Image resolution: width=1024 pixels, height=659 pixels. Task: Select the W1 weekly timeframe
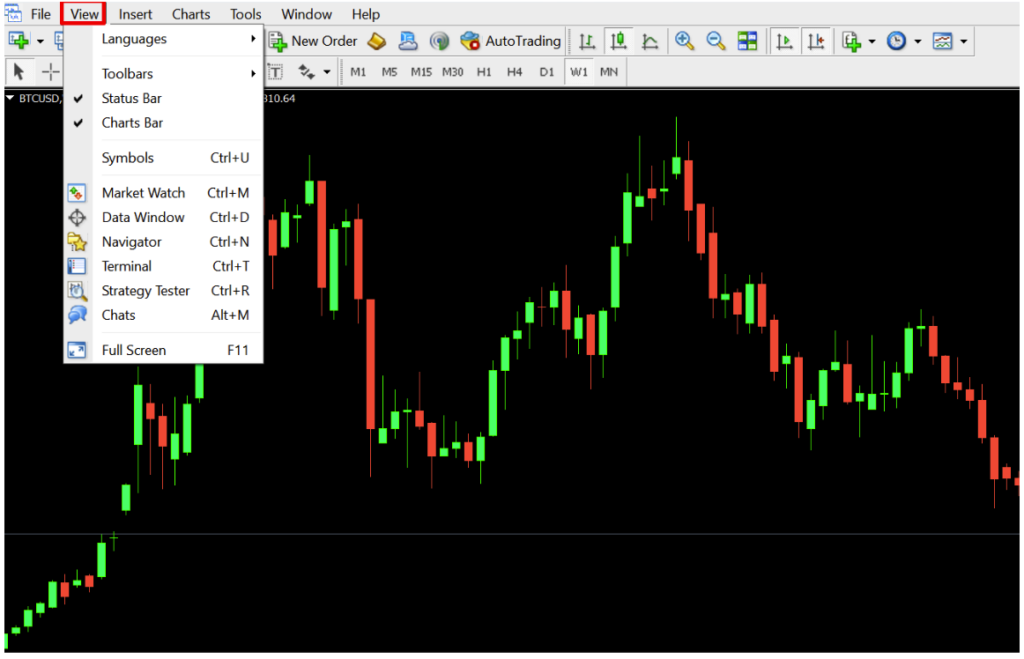579,72
